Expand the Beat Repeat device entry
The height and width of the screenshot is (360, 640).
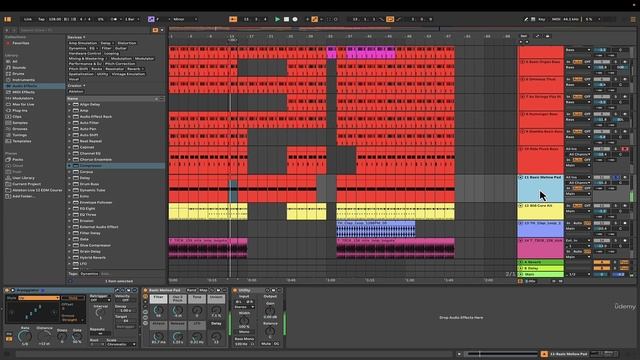70,141
